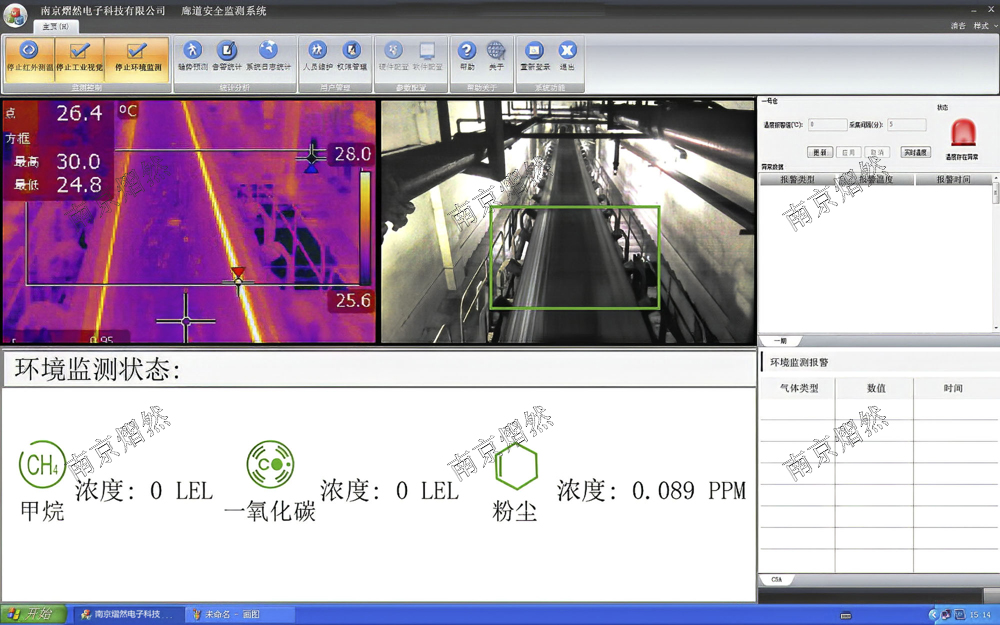Click the 退出 exit icon
Screen dimensions: 1000x625
pos(567,55)
